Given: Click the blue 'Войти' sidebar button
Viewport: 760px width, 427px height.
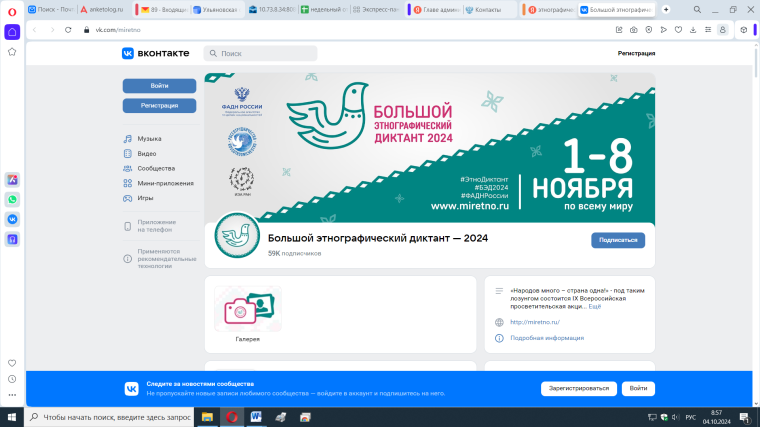Looking at the screenshot, I should 159,86.
